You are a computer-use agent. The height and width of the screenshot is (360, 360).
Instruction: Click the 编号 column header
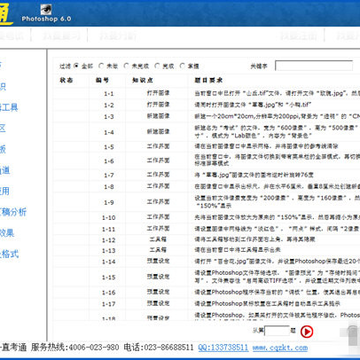point(102,80)
